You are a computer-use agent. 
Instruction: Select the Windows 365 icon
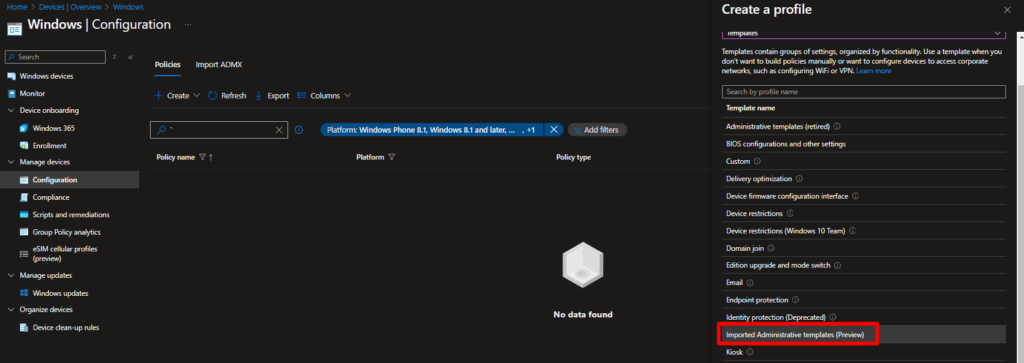pos(24,128)
